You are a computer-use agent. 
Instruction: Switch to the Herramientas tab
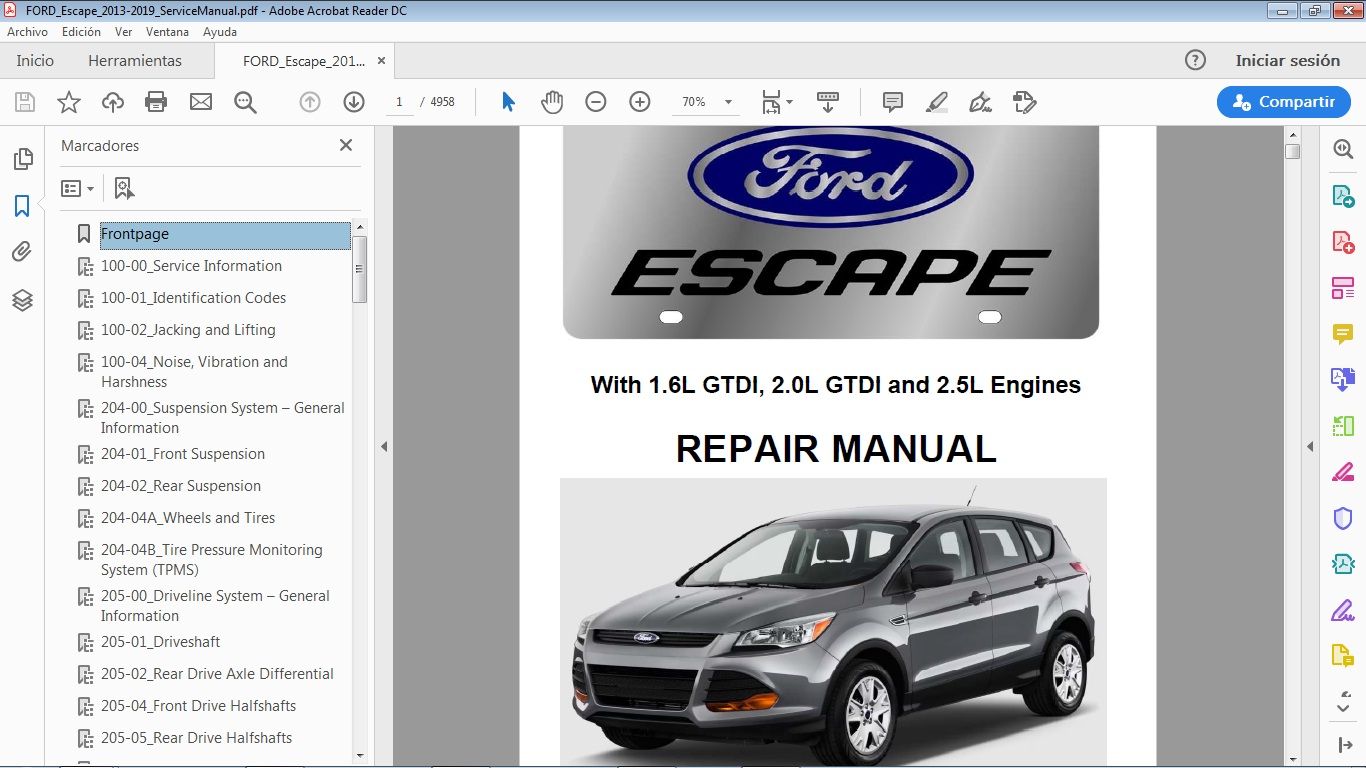[x=135, y=60]
